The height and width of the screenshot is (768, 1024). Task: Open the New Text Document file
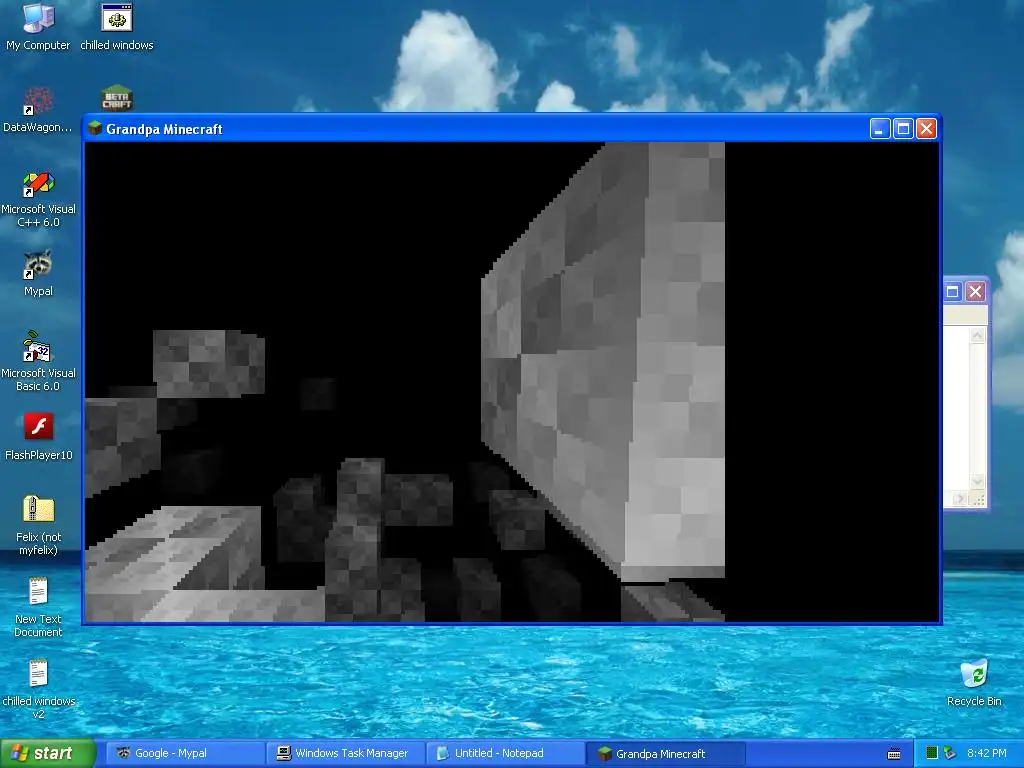click(38, 608)
